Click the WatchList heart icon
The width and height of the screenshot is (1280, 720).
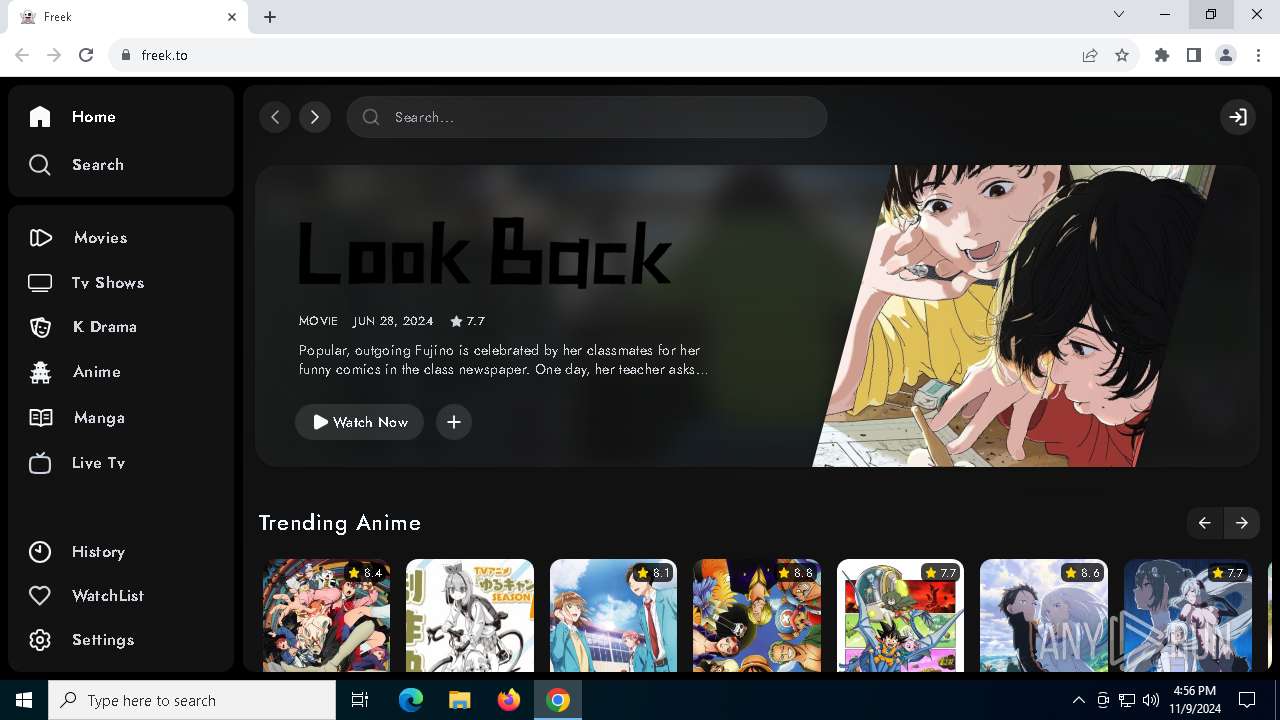tap(40, 596)
